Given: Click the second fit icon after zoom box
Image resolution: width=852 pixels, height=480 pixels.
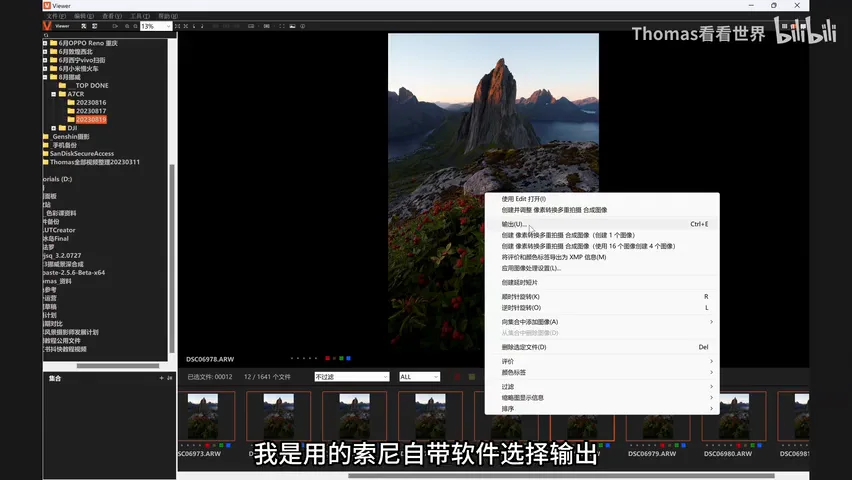Looking at the screenshot, I should pyautogui.click(x=186, y=26).
